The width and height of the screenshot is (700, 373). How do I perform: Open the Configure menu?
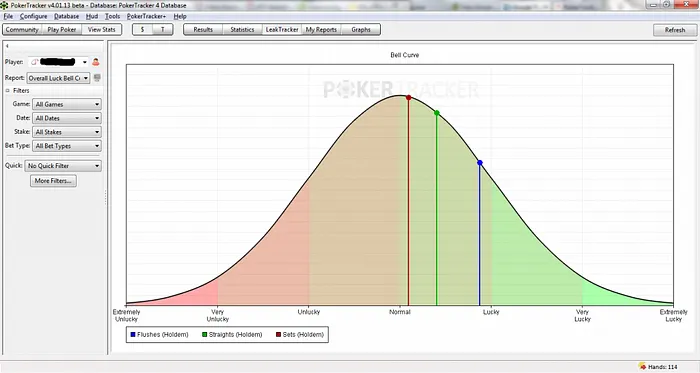click(x=33, y=16)
